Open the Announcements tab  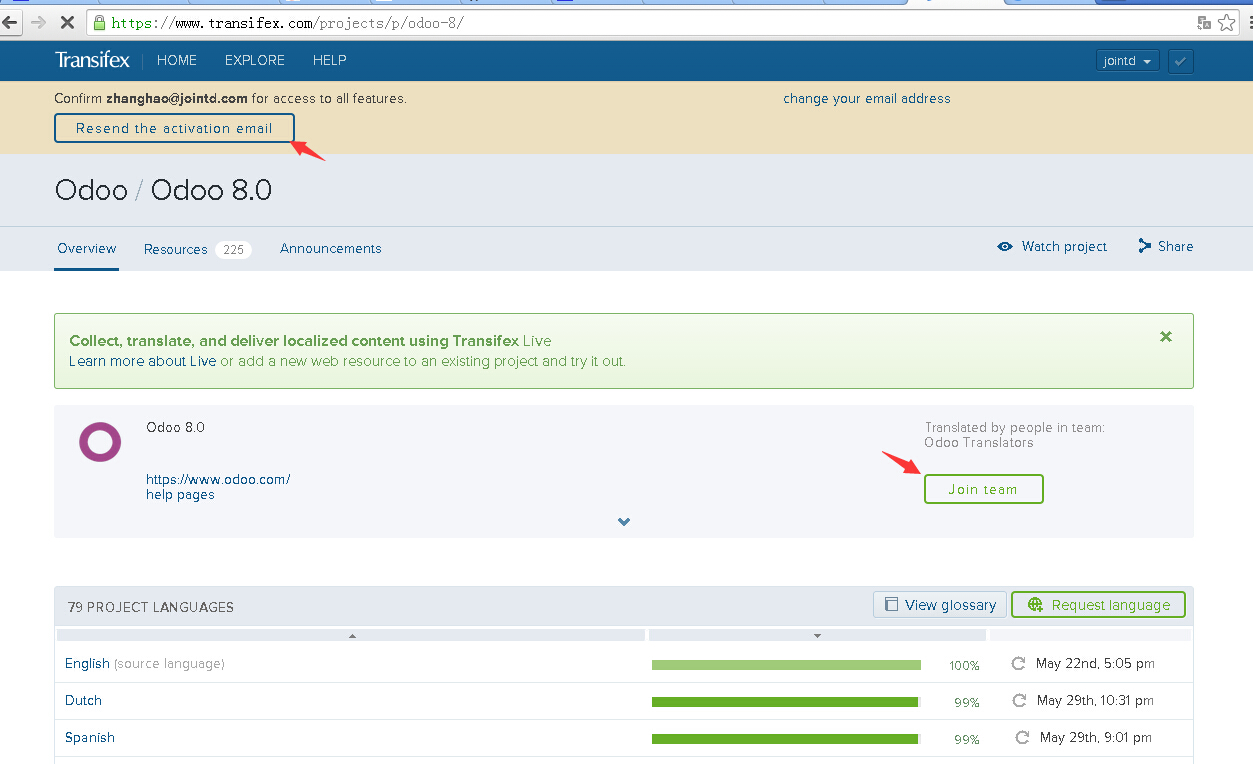[330, 248]
